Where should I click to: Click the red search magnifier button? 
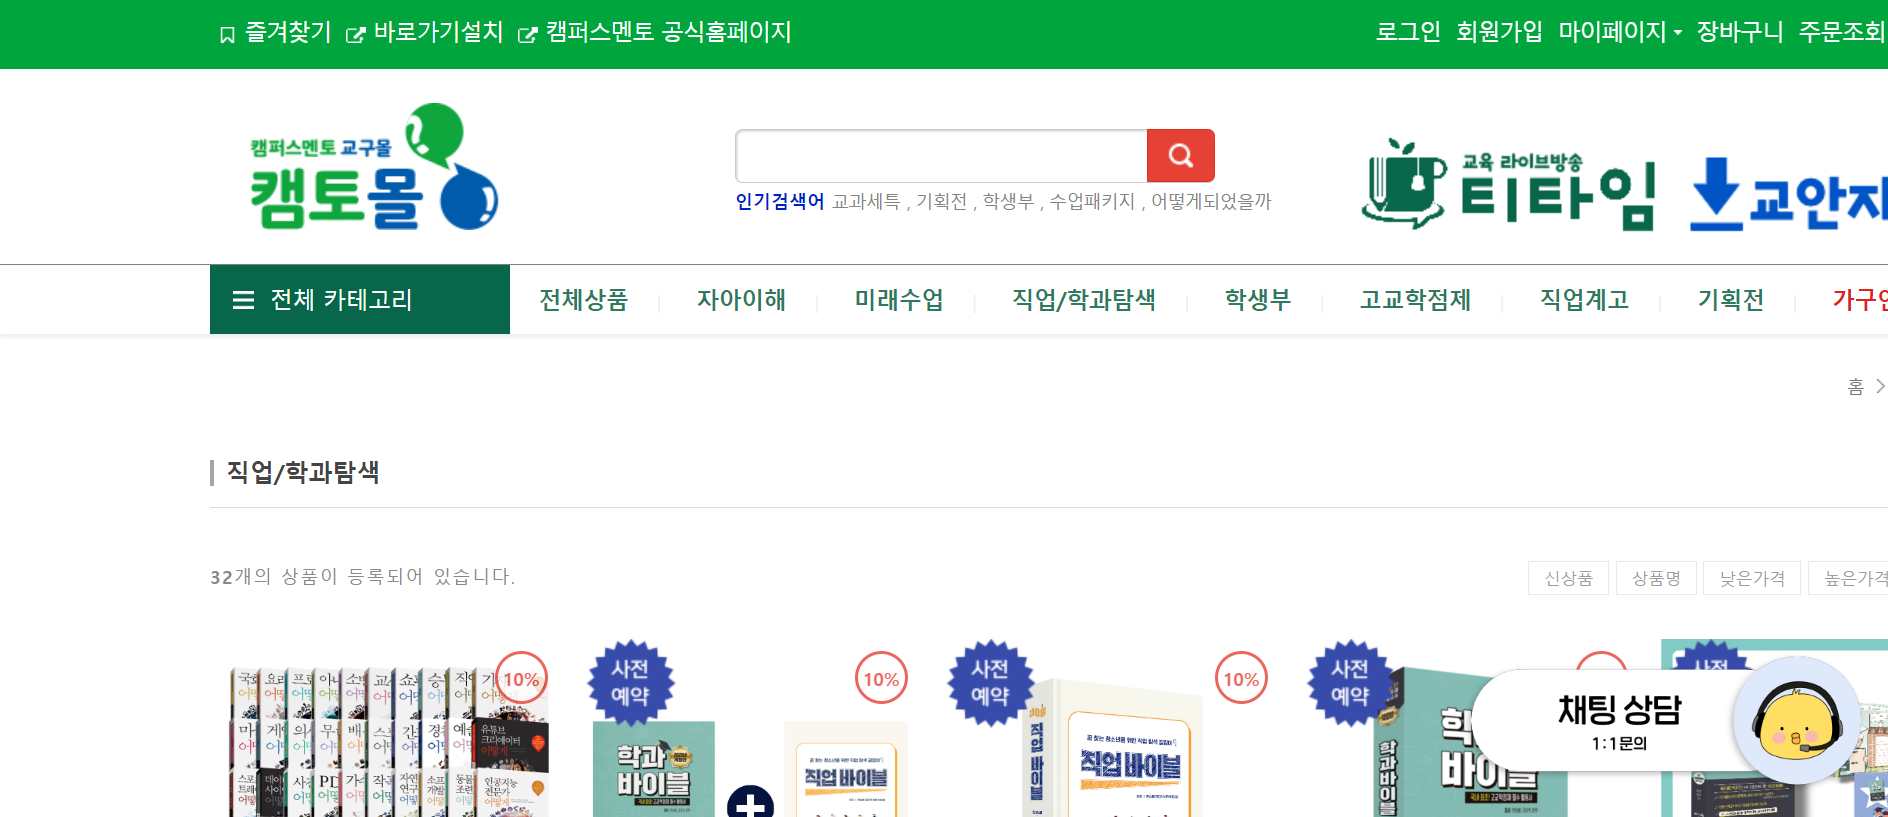click(1180, 156)
